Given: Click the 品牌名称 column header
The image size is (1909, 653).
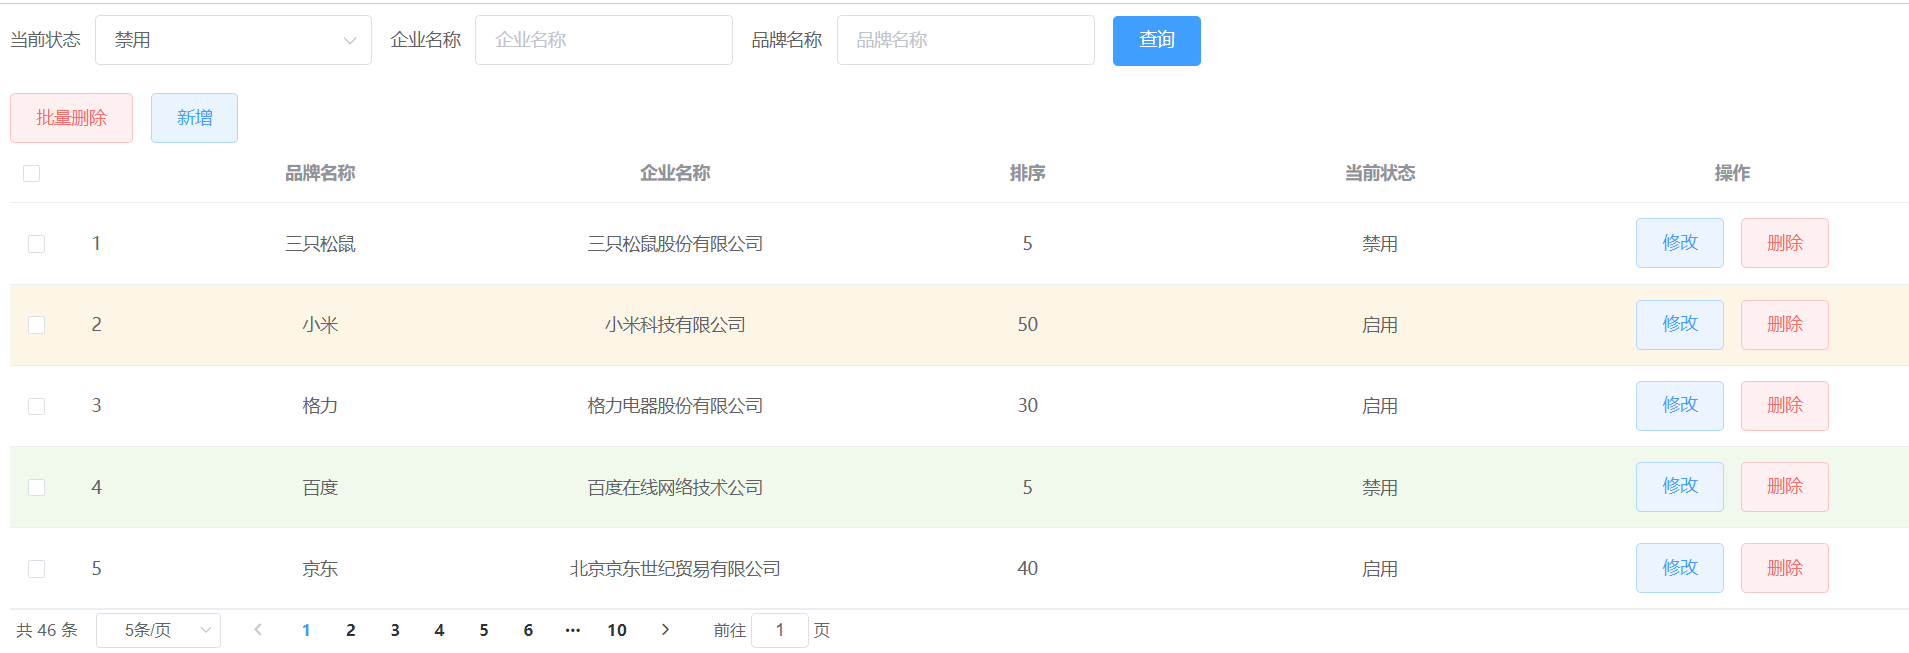Looking at the screenshot, I should (x=320, y=173).
